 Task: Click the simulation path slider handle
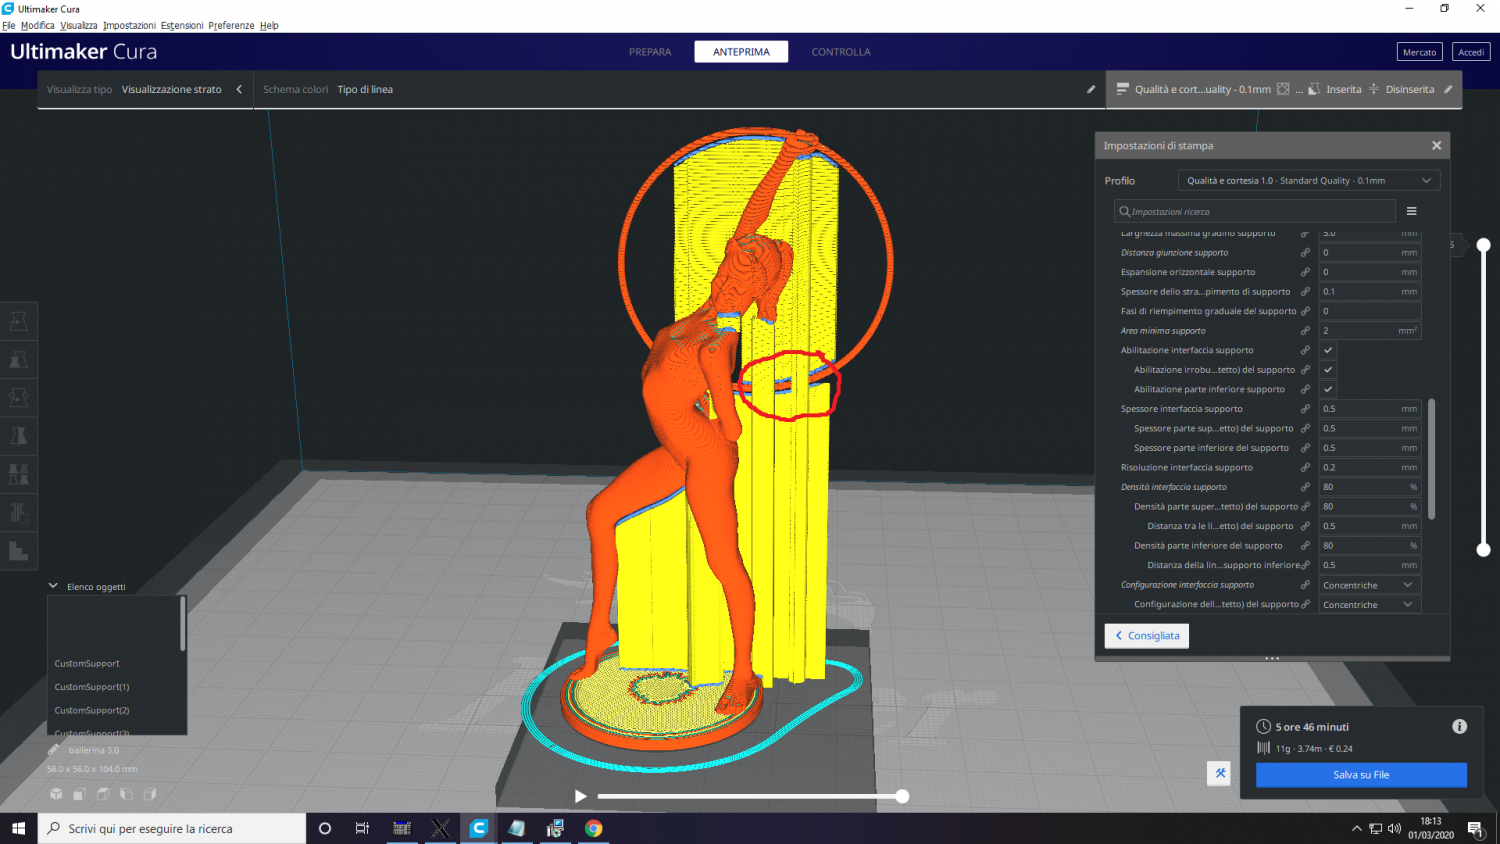pyautogui.click(x=902, y=796)
